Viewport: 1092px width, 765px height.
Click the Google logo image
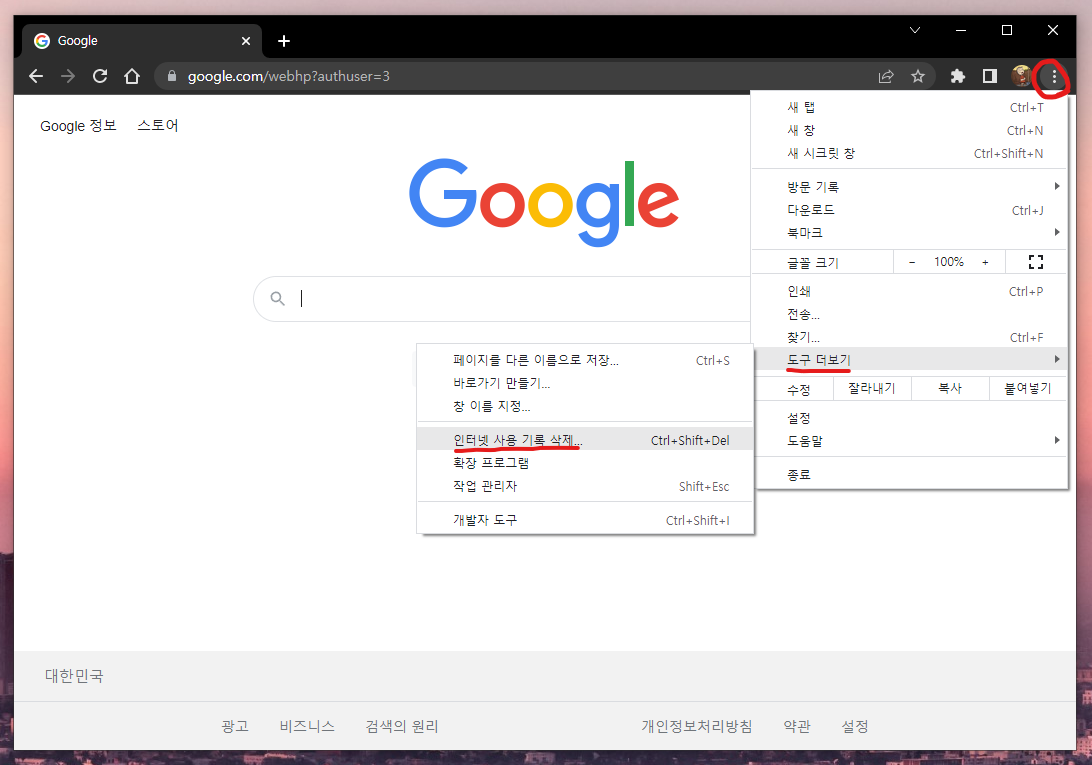point(543,202)
